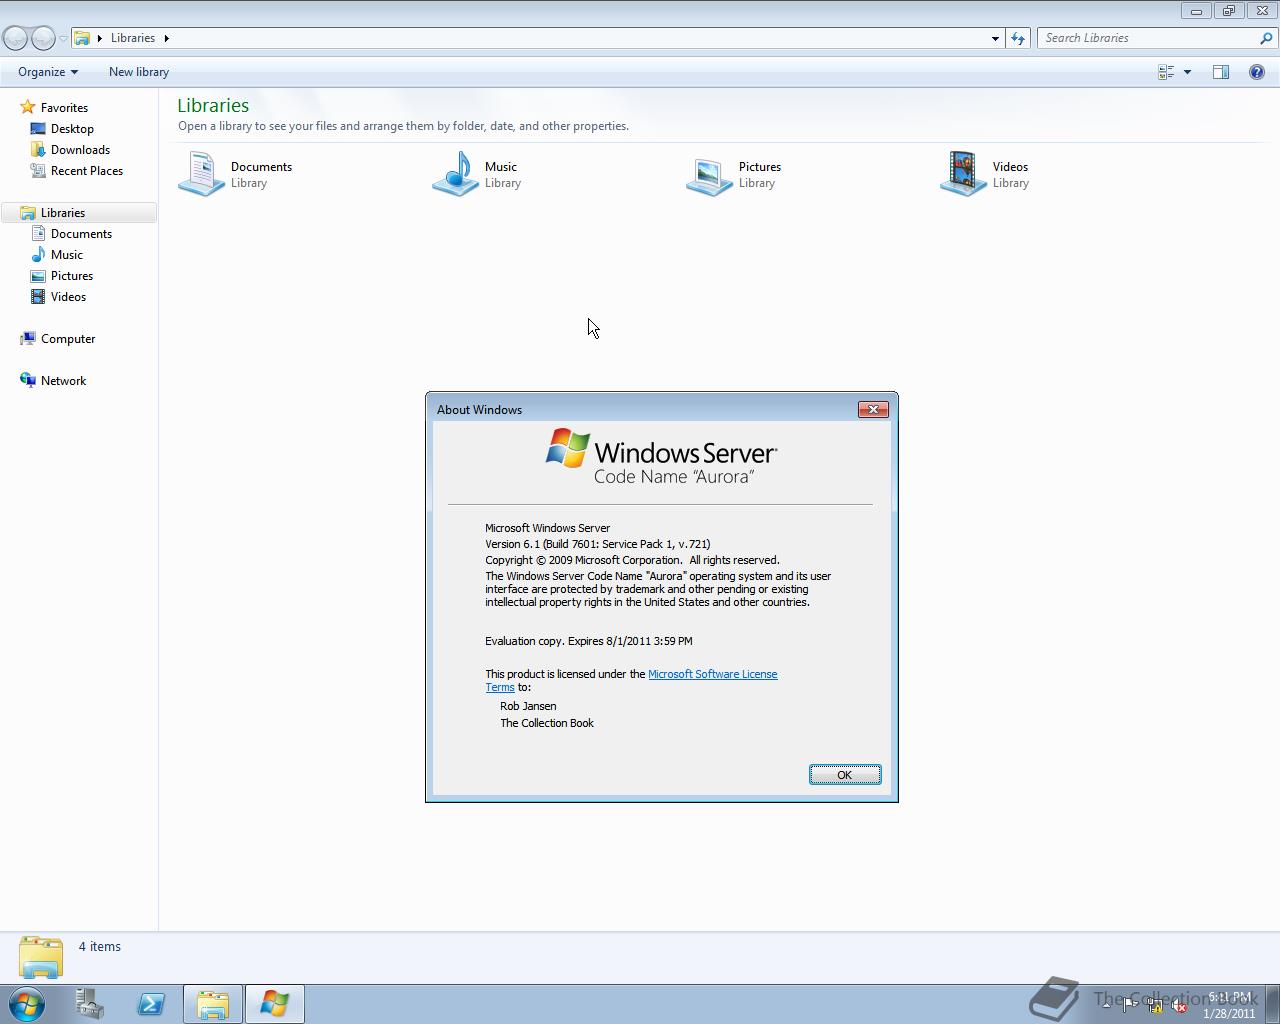This screenshot has width=1280, height=1024.
Task: Click the "Rob Jansen" licensee text
Action: [x=528, y=706]
